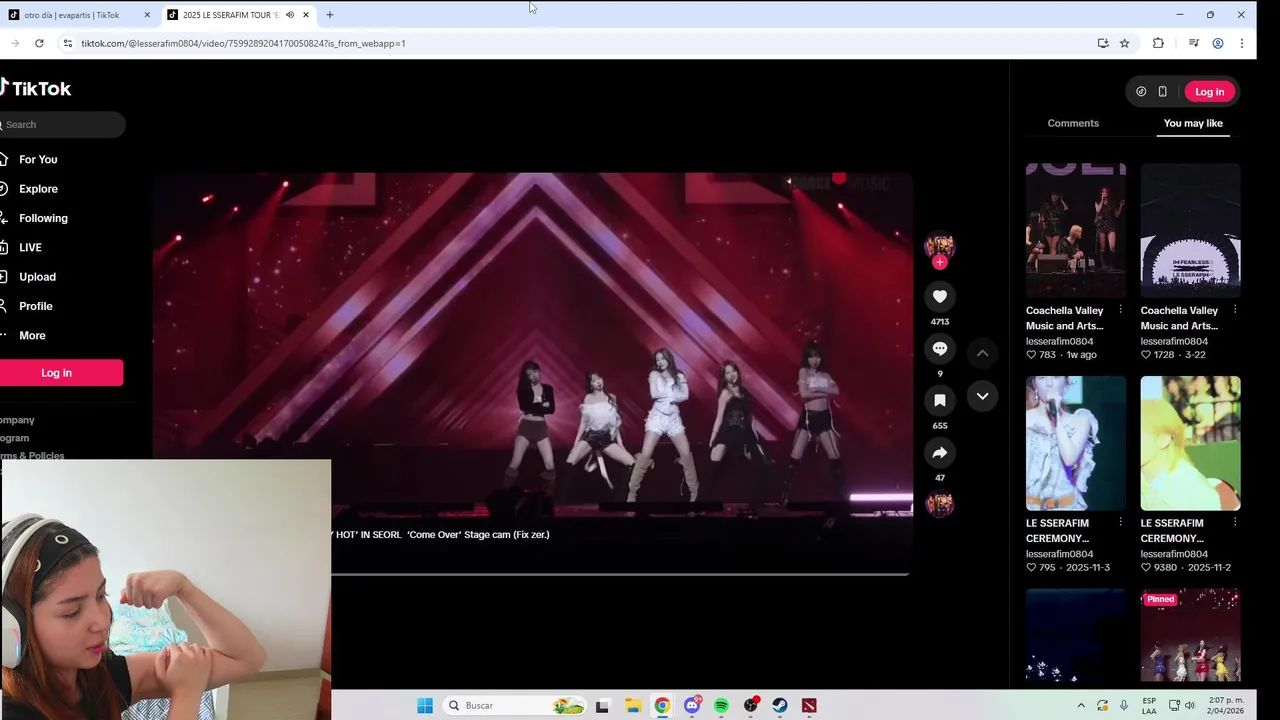Image resolution: width=1280 pixels, height=720 pixels.
Task: Open more options for Coachella video with 1728 likes
Action: tap(1235, 310)
